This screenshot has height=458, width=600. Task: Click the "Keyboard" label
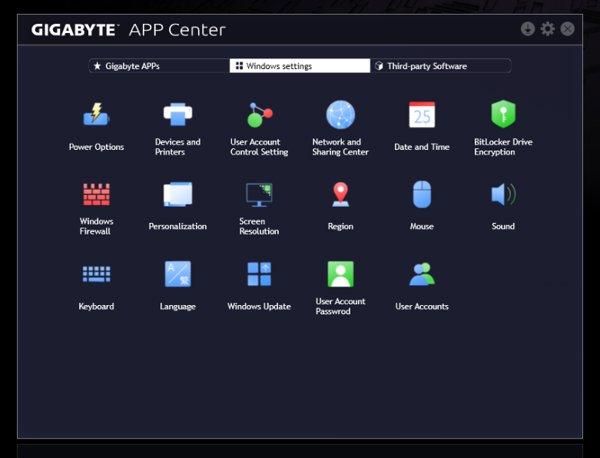coord(96,306)
